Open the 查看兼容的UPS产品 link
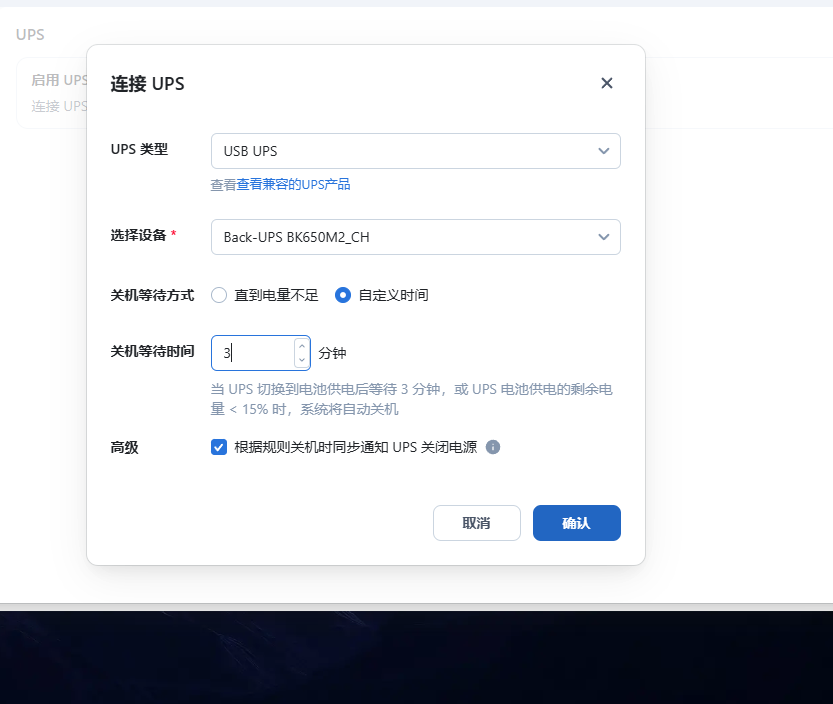Screen dimensions: 833x704 pos(293,184)
